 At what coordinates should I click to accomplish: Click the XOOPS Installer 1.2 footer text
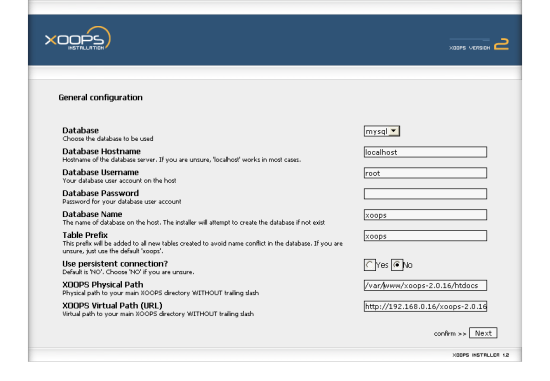click(x=481, y=355)
